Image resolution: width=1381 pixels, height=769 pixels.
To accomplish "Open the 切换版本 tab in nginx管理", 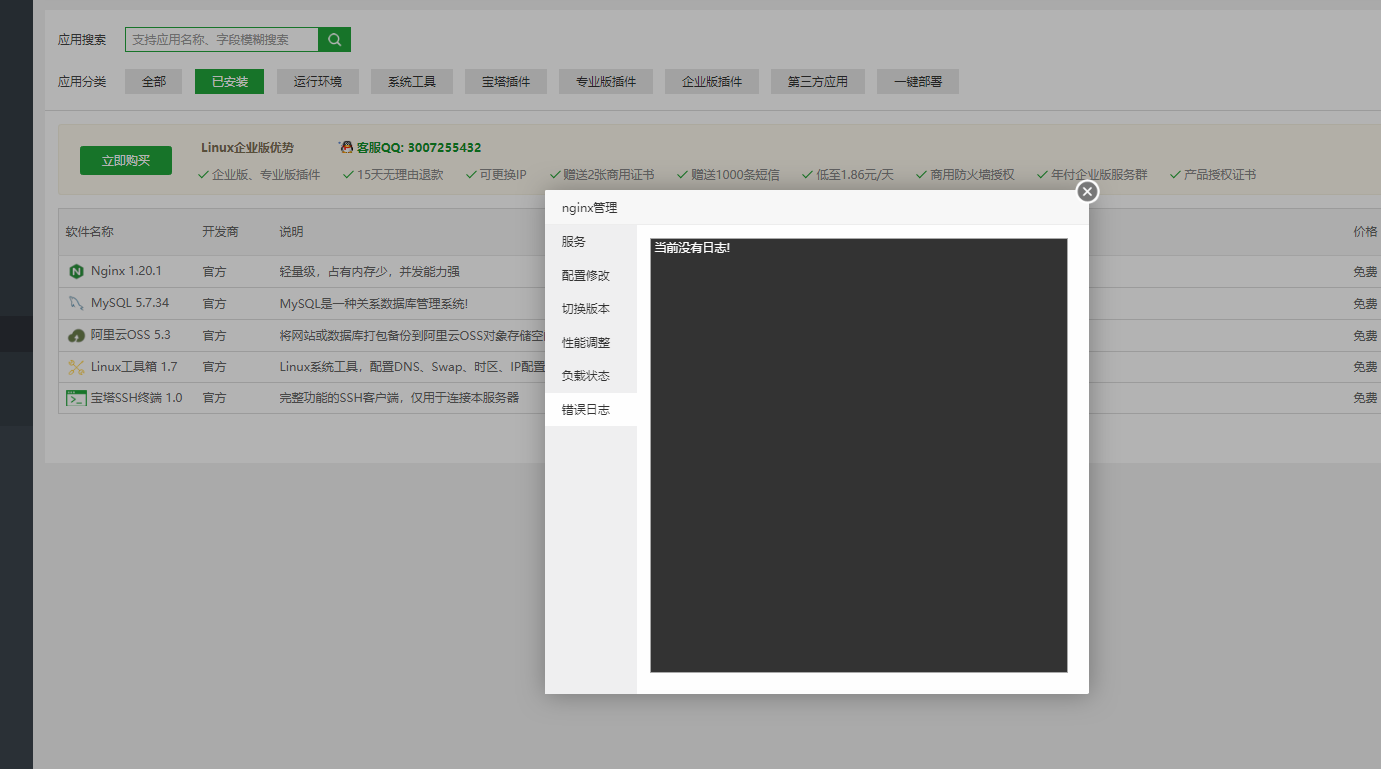I will (x=591, y=309).
